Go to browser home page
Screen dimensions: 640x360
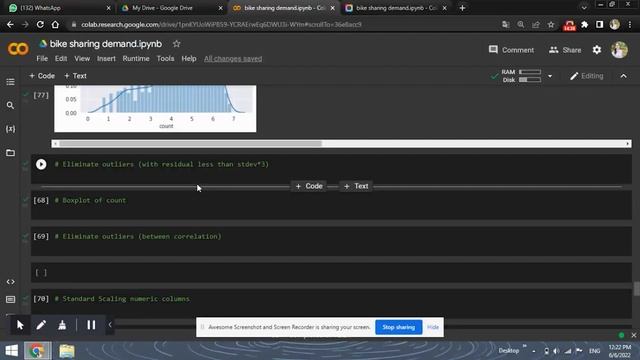click(x=55, y=24)
